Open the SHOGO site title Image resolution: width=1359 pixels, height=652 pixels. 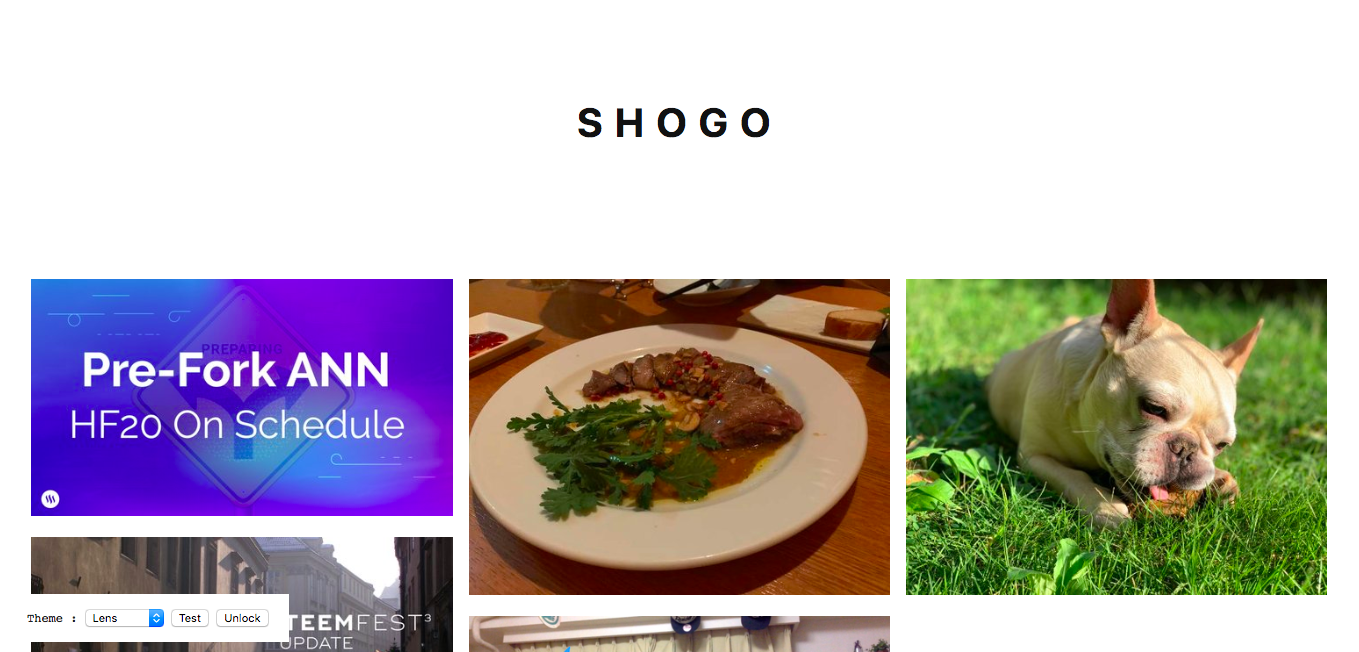pyautogui.click(x=675, y=123)
